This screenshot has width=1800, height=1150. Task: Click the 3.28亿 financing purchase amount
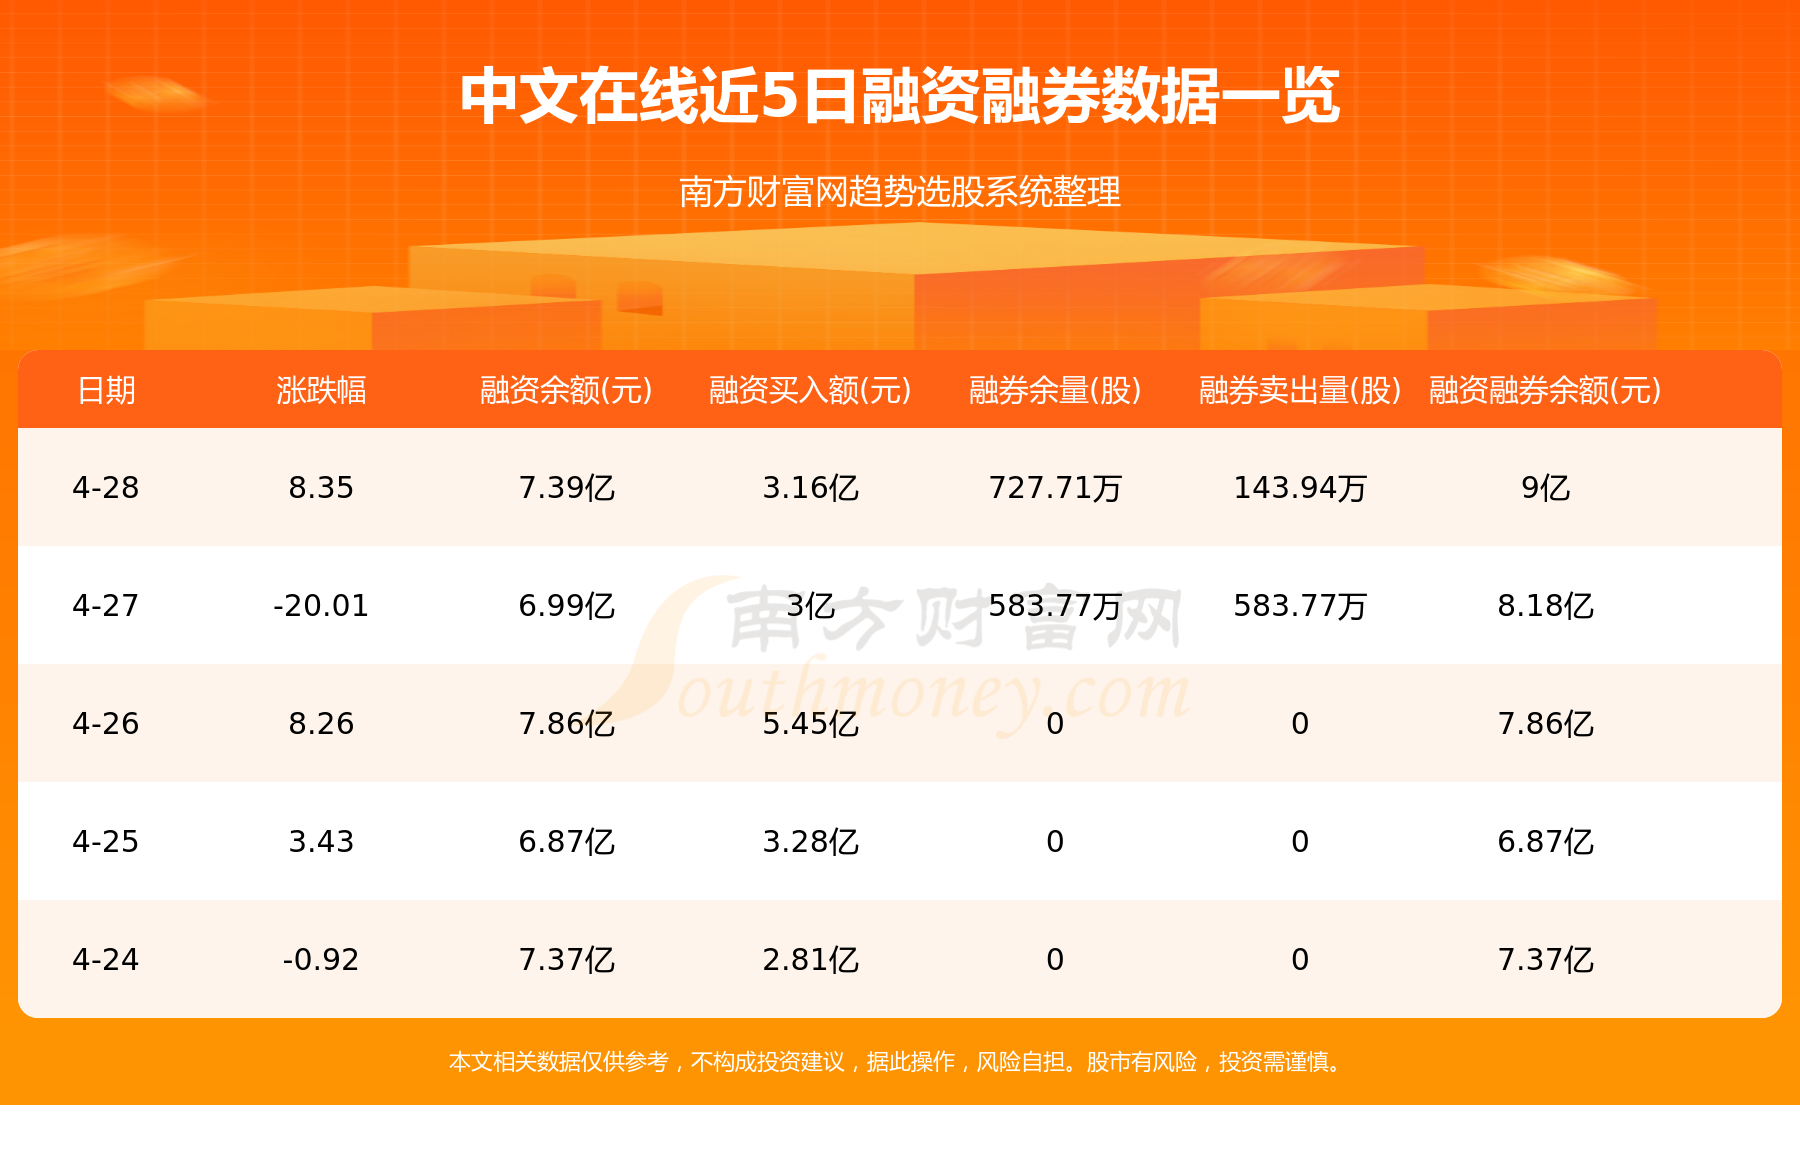810,841
